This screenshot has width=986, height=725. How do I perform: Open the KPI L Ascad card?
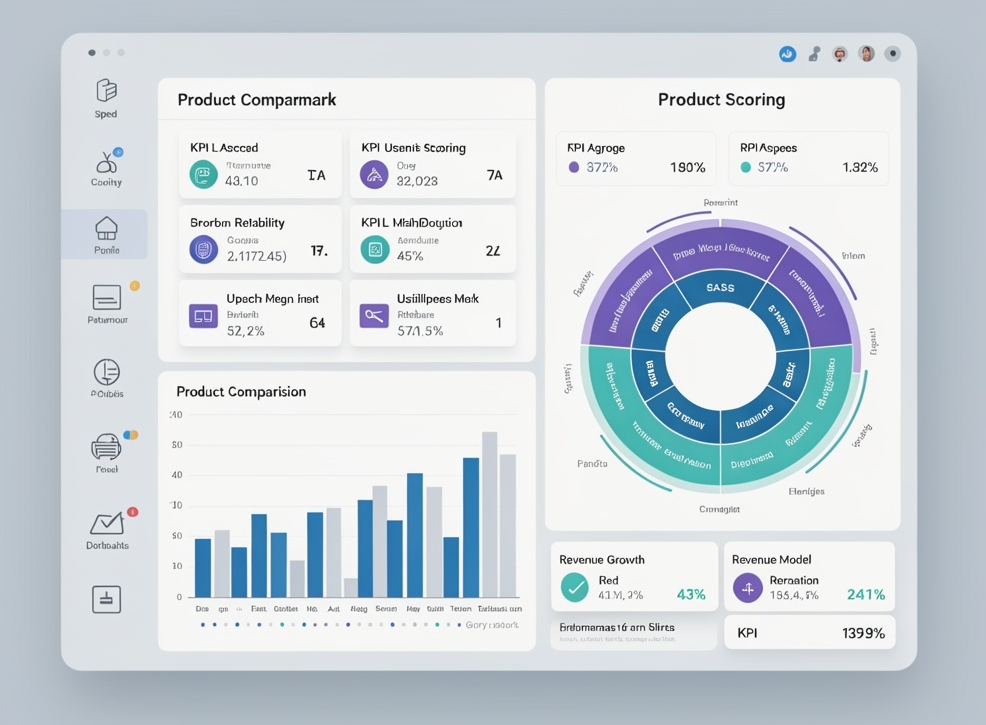coord(260,165)
